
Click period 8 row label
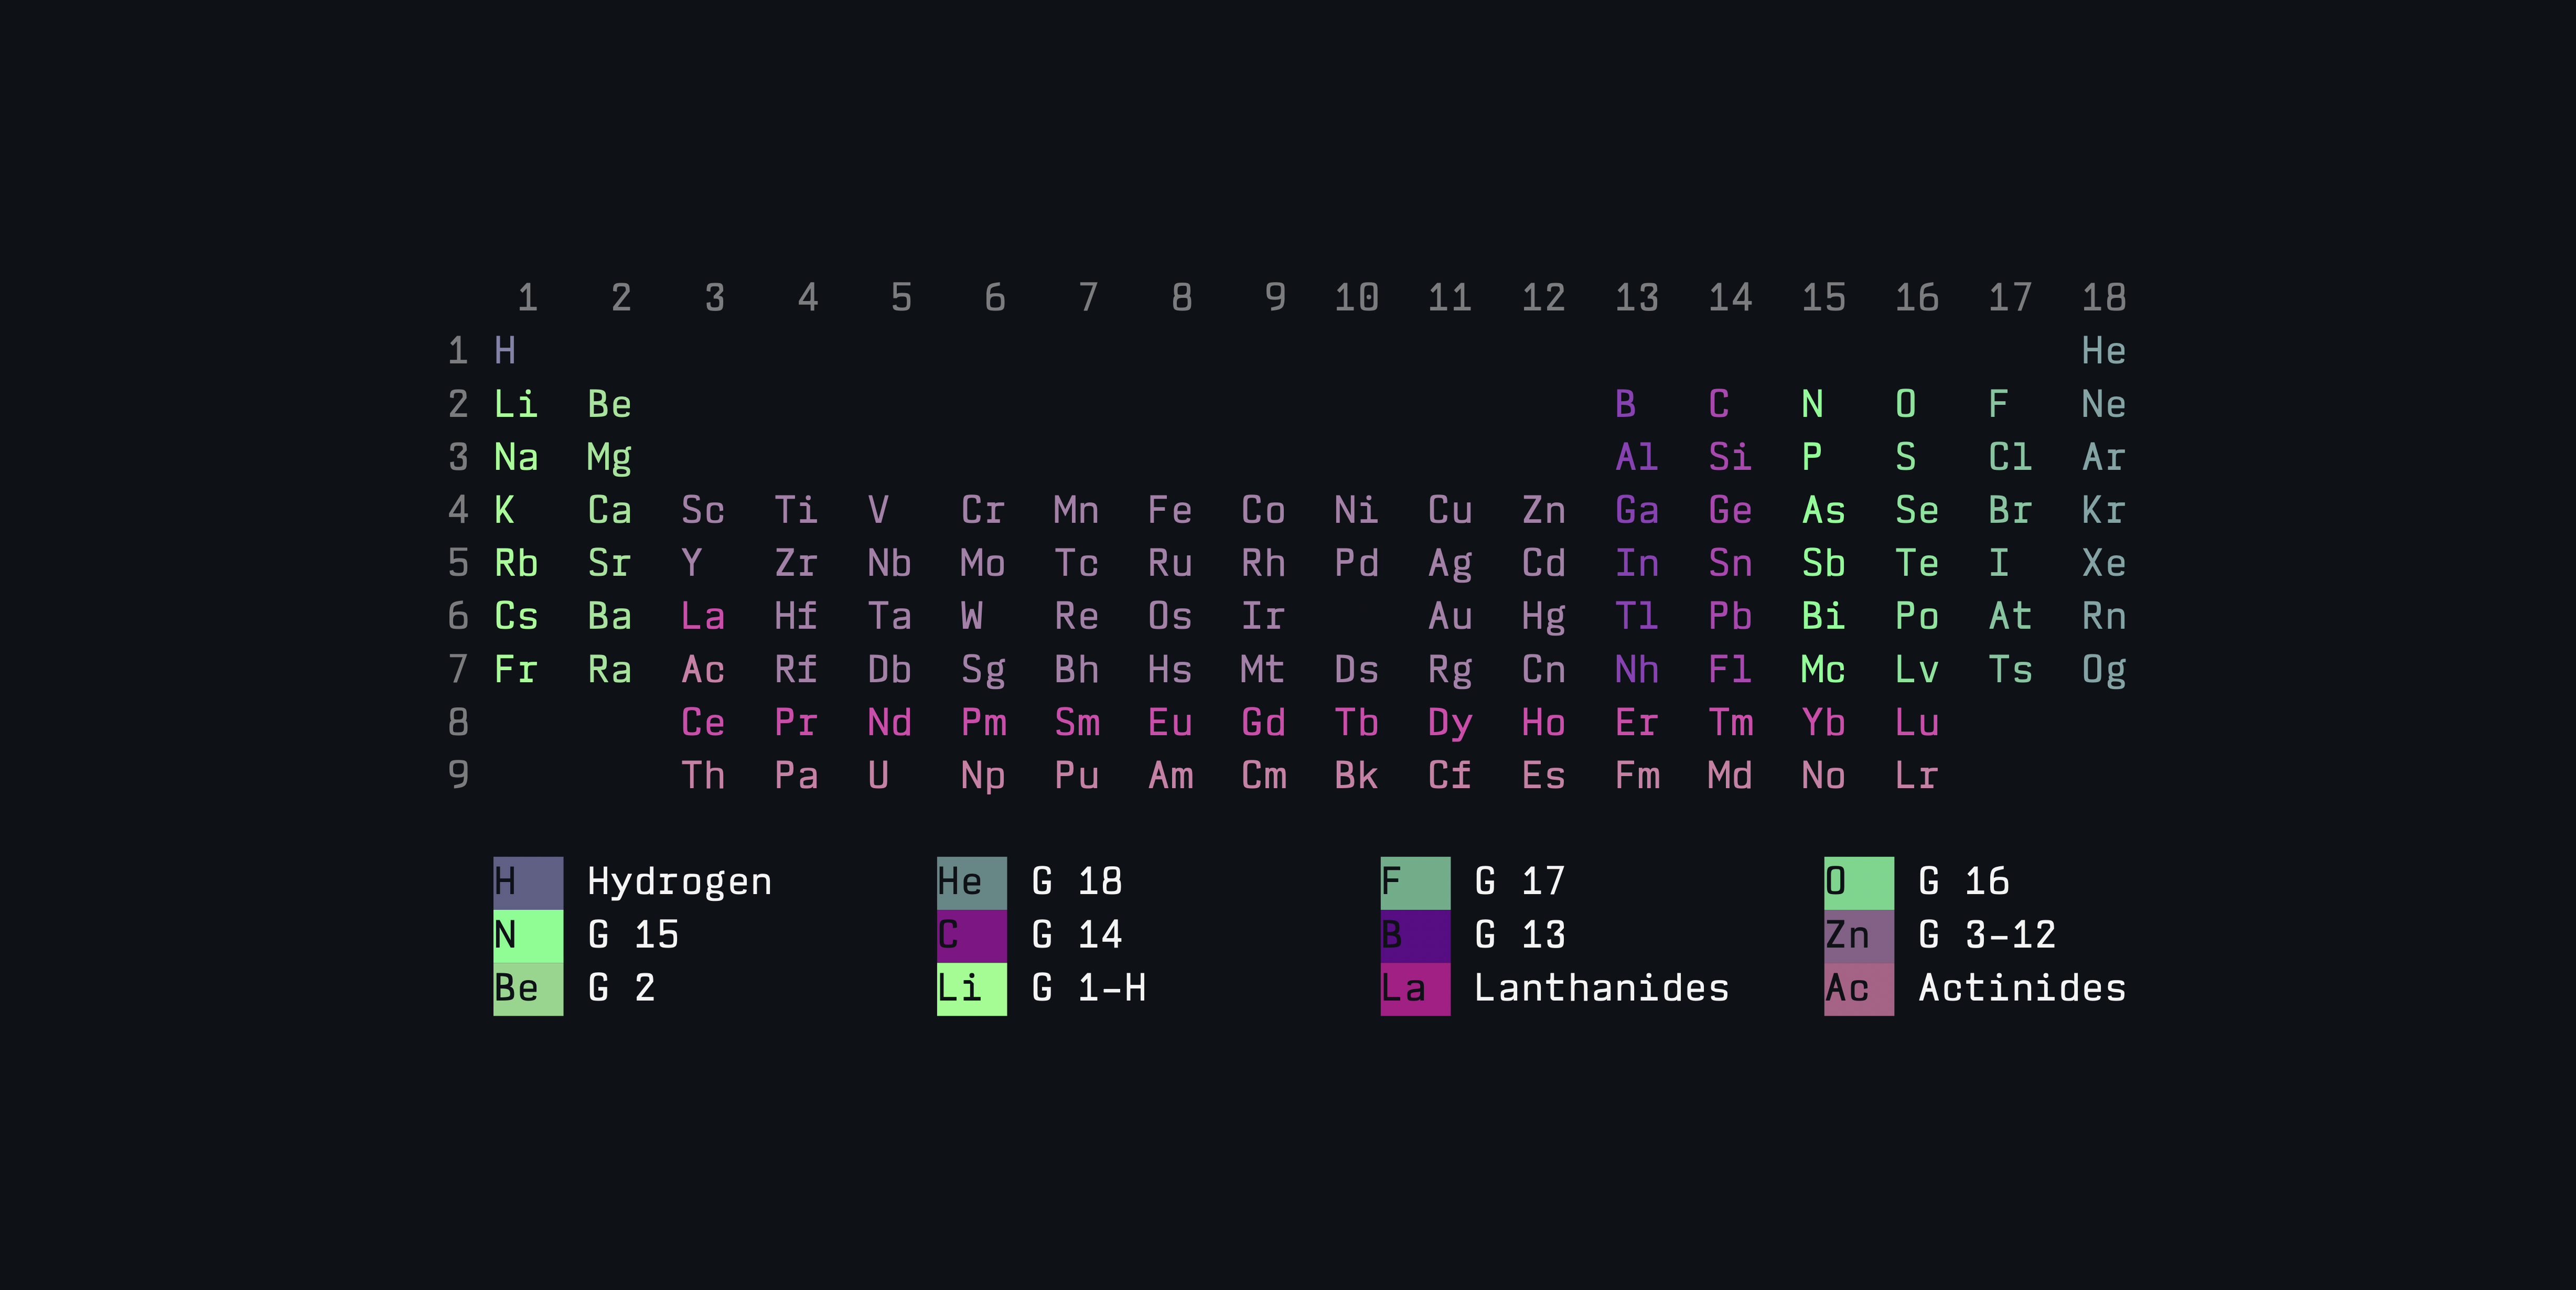[x=458, y=722]
